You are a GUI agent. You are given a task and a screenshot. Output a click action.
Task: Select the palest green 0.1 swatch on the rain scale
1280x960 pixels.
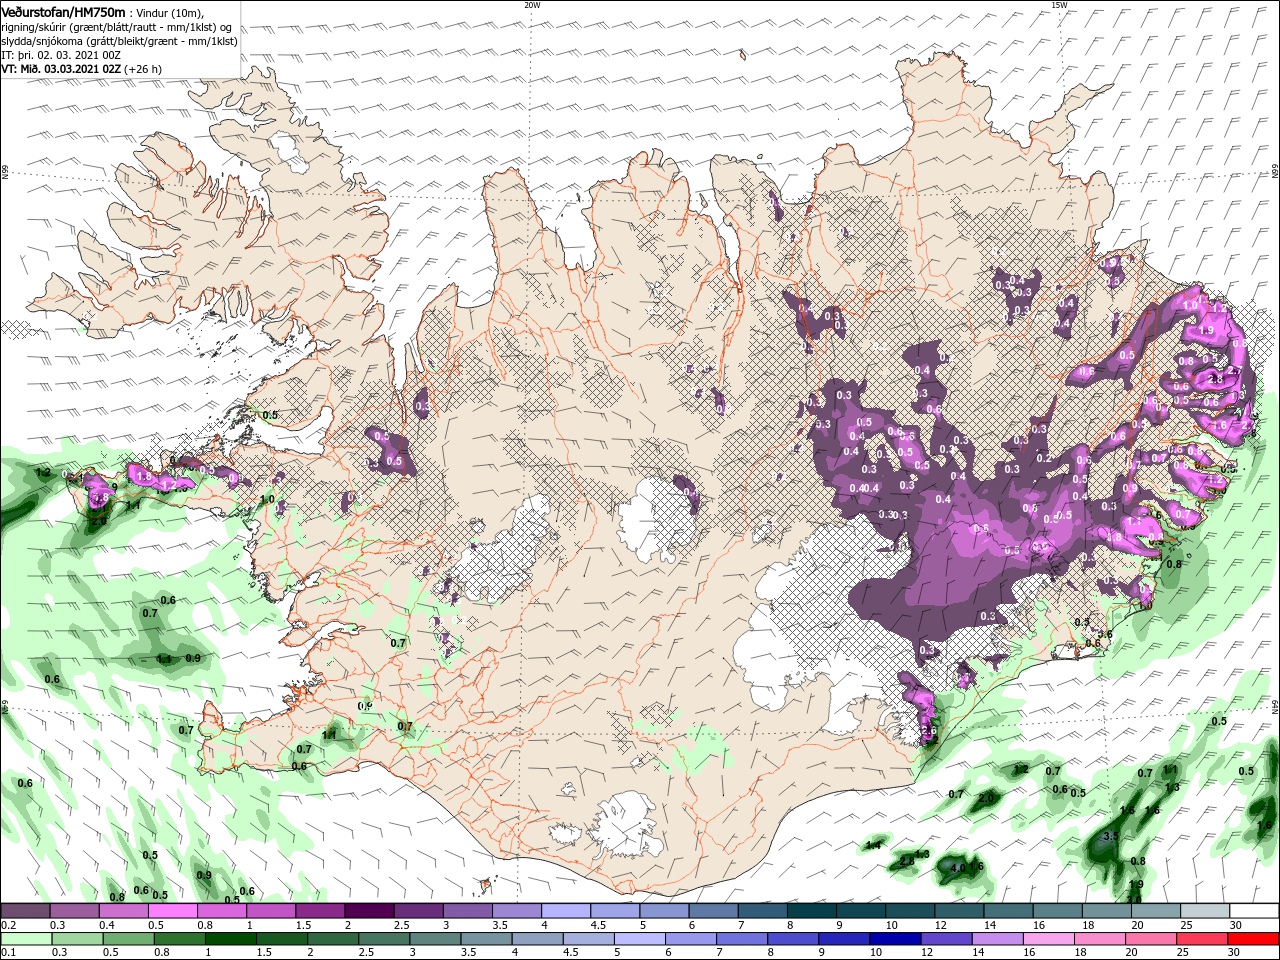click(x=26, y=939)
